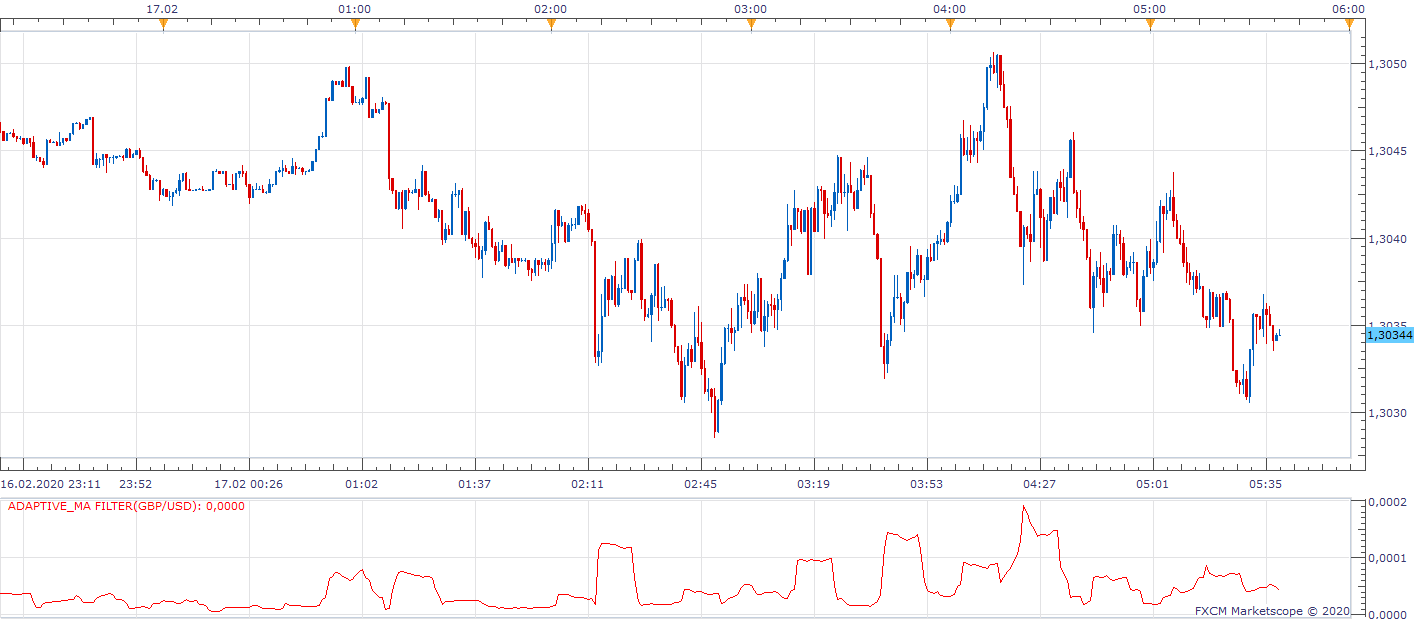Screen dimensions: 1423x619
Task: Click the 1,3050 price axis label
Action: [1388, 64]
